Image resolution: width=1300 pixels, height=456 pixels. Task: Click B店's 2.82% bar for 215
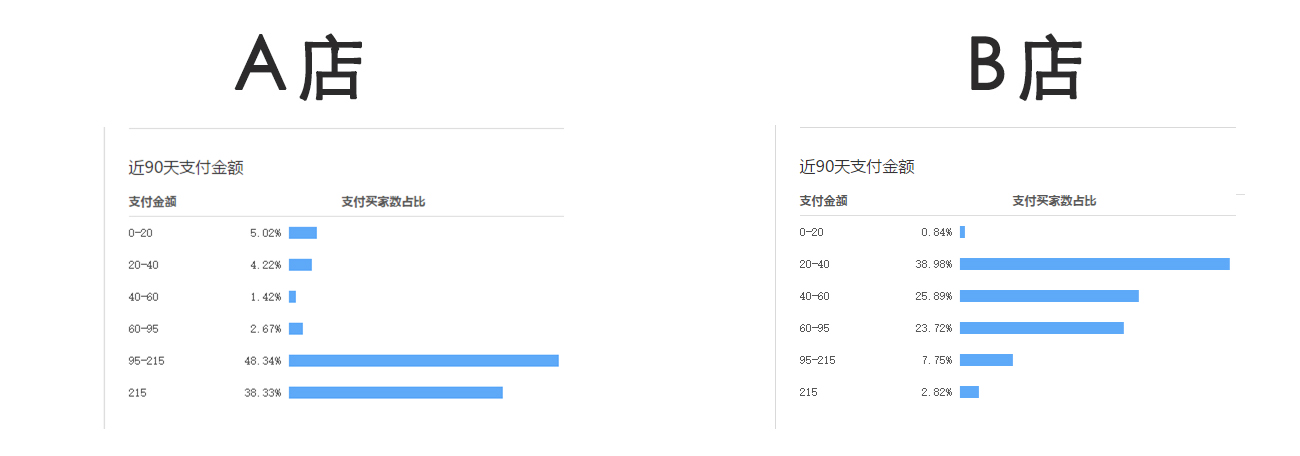(x=969, y=392)
